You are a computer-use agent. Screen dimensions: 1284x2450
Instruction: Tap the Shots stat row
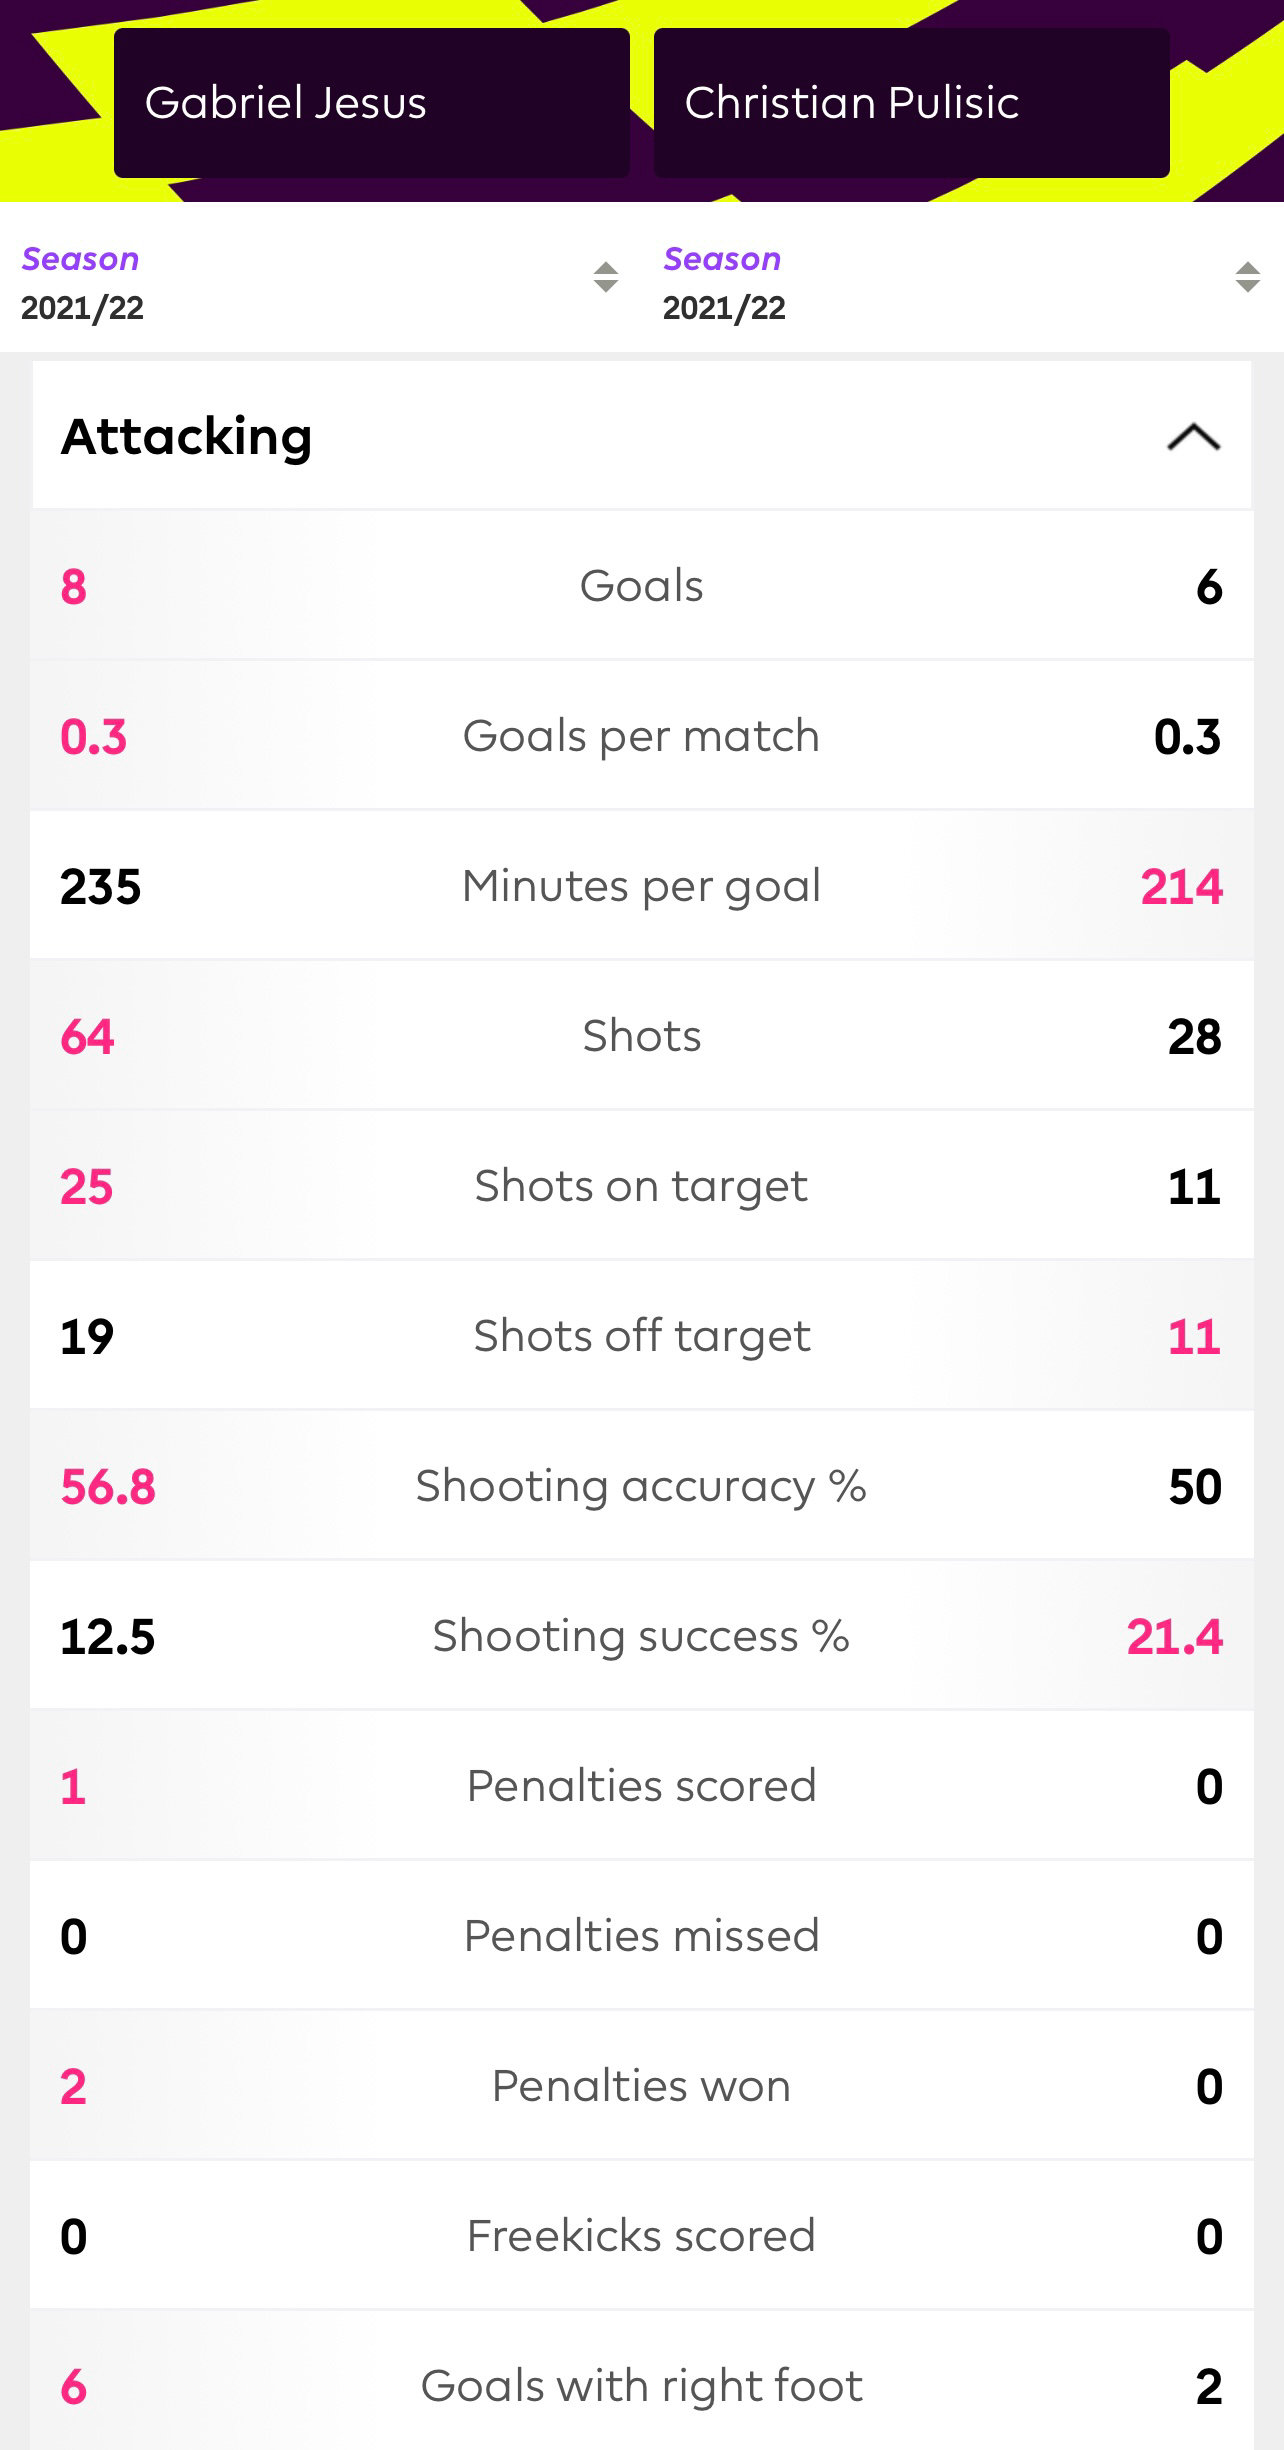coord(642,1036)
